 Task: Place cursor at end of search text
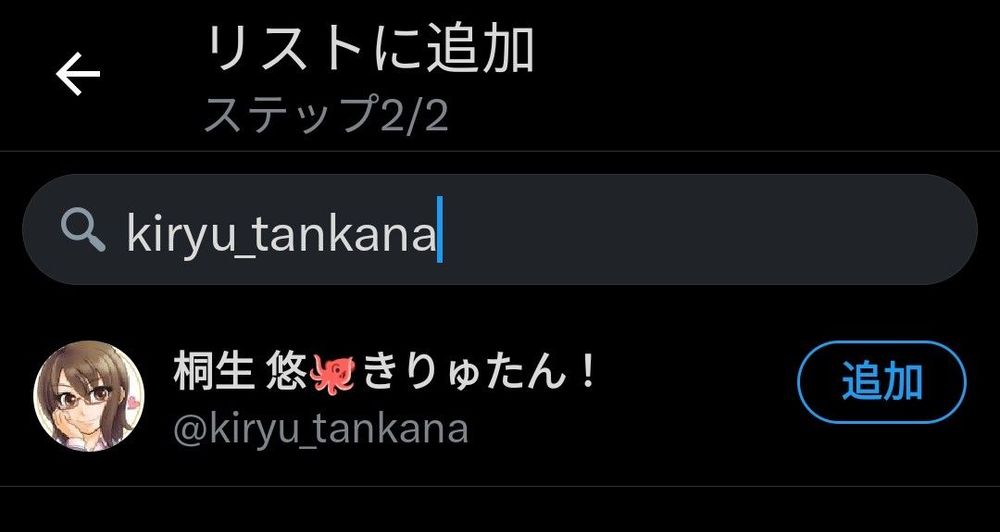[439, 230]
